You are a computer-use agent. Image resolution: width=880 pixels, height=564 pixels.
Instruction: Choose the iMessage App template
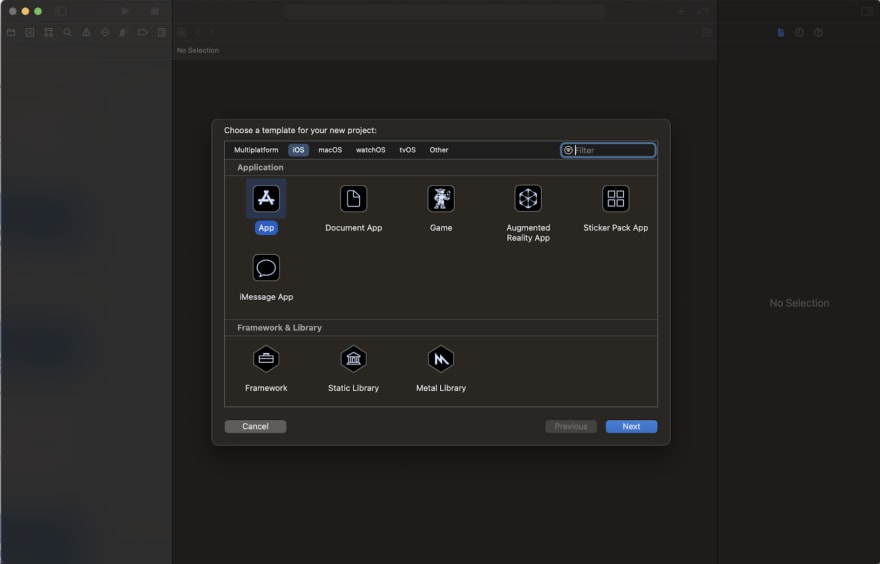pos(266,277)
